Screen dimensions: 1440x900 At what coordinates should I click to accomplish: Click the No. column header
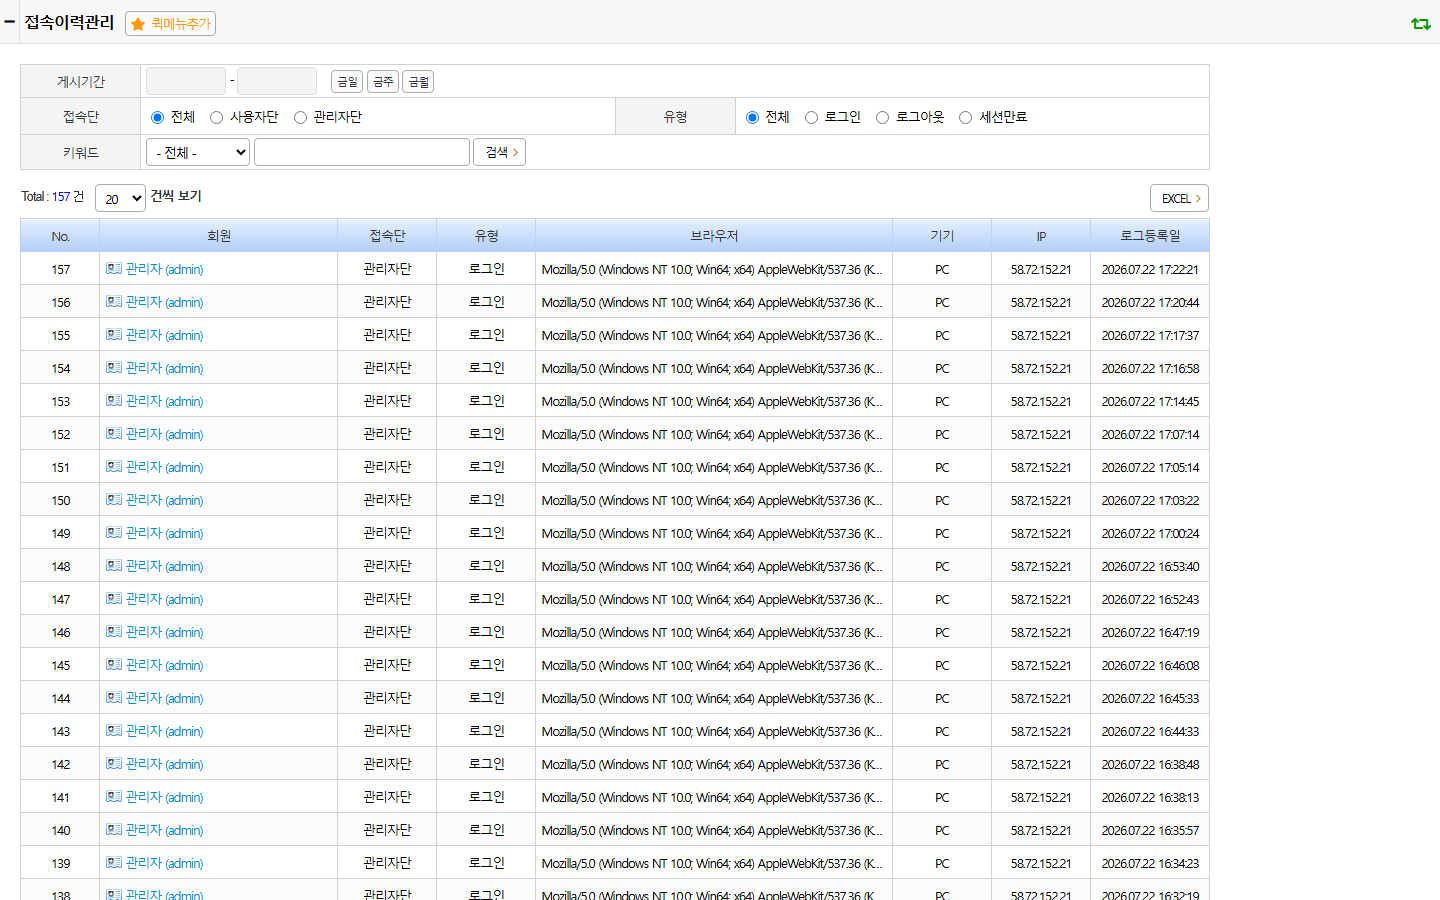pyautogui.click(x=60, y=236)
